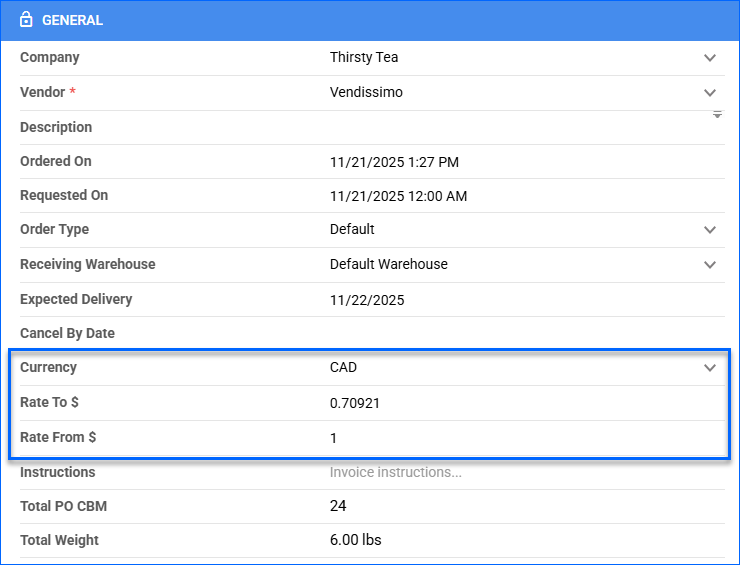This screenshot has height=565, width=740.
Task: Click the Rate To $ value 0.70921
Action: tap(354, 403)
